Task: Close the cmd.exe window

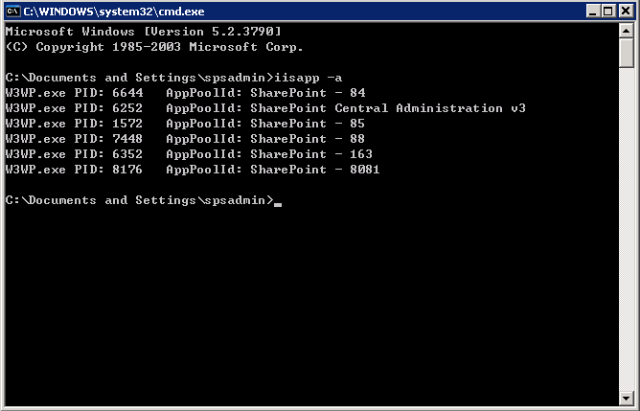Action: [x=625, y=11]
